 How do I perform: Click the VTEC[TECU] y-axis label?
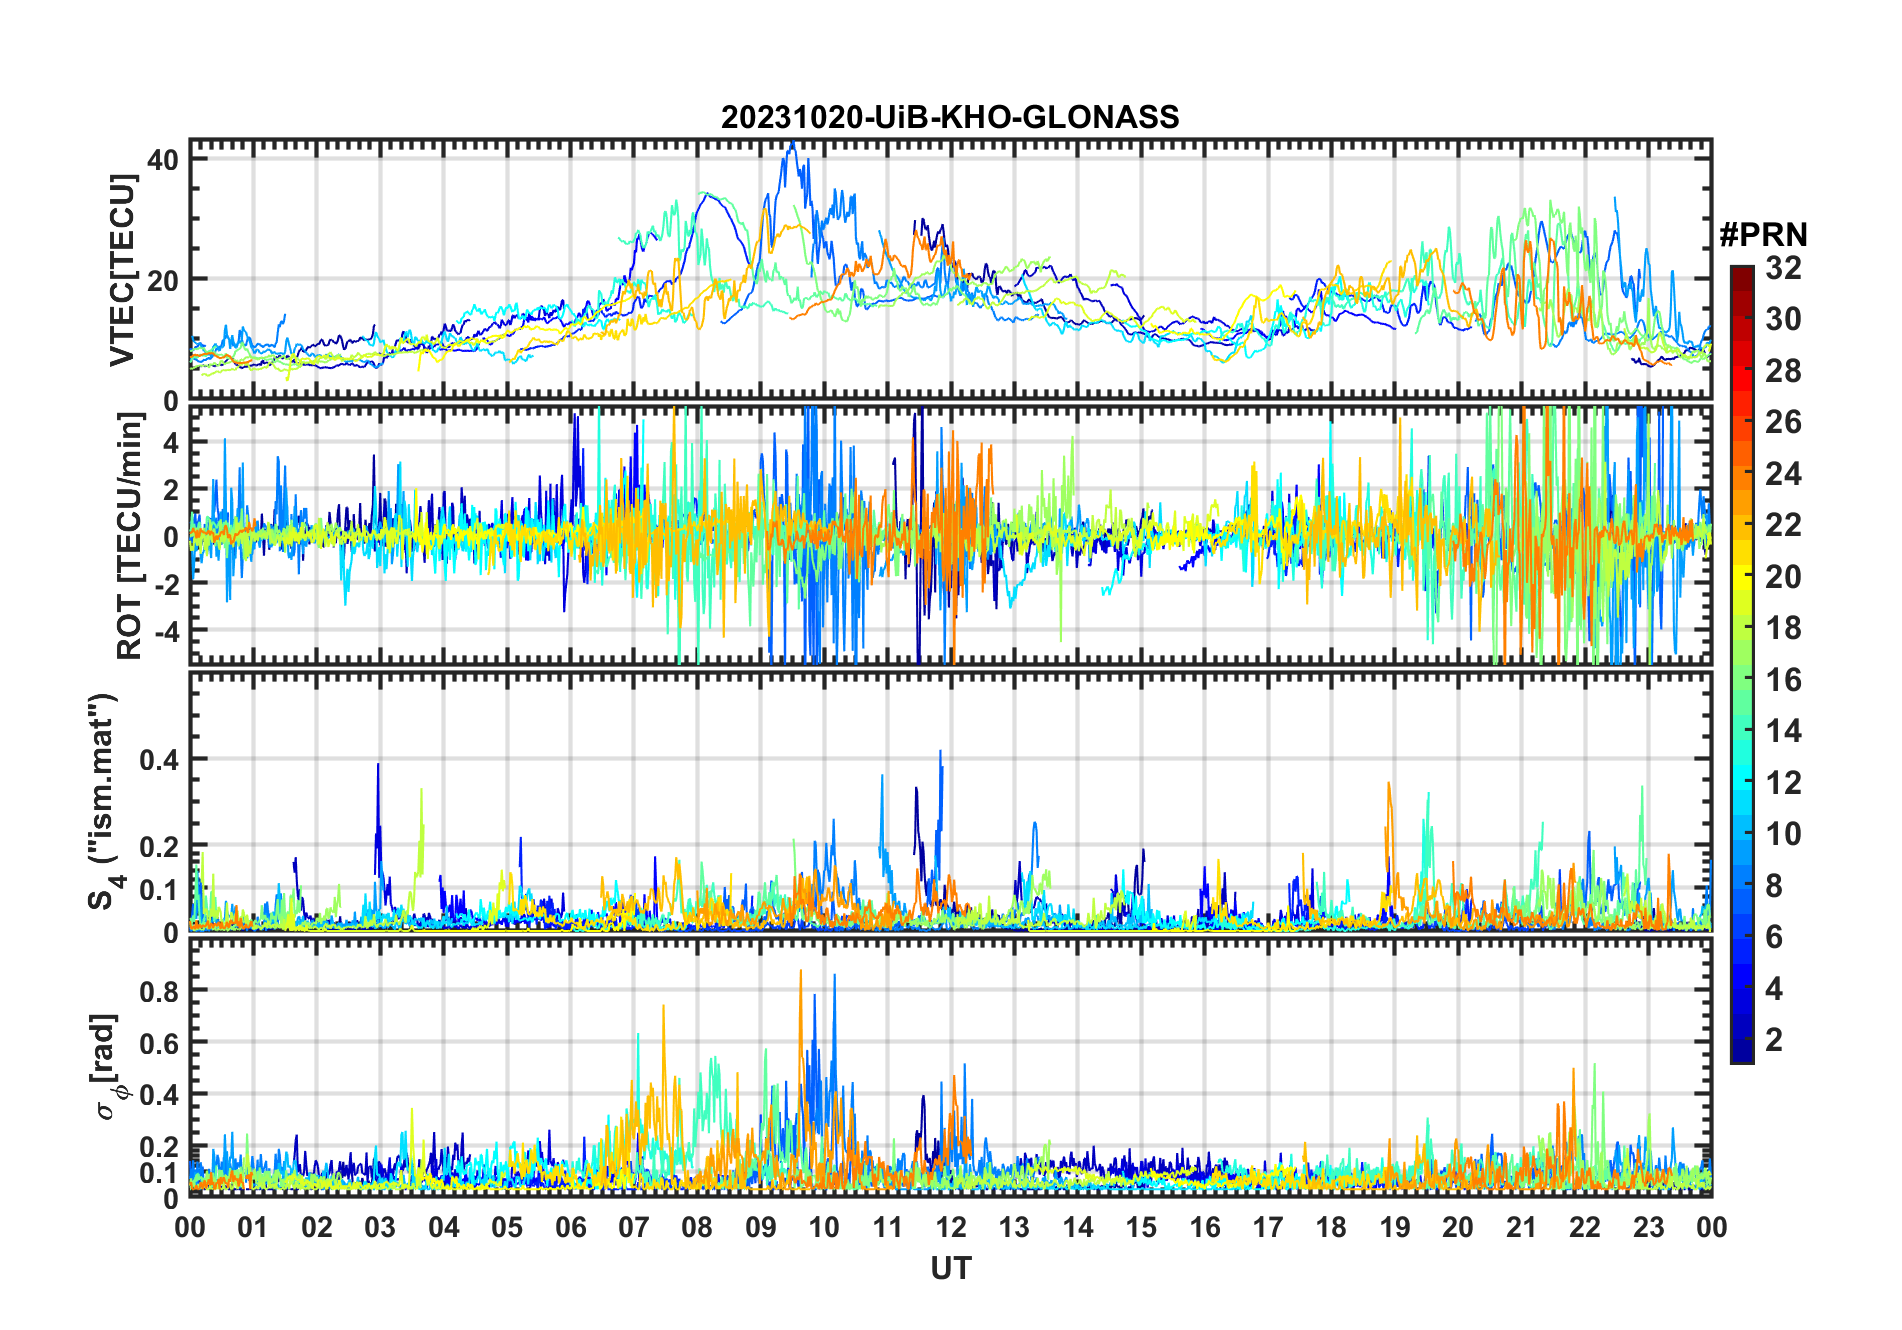[123, 270]
